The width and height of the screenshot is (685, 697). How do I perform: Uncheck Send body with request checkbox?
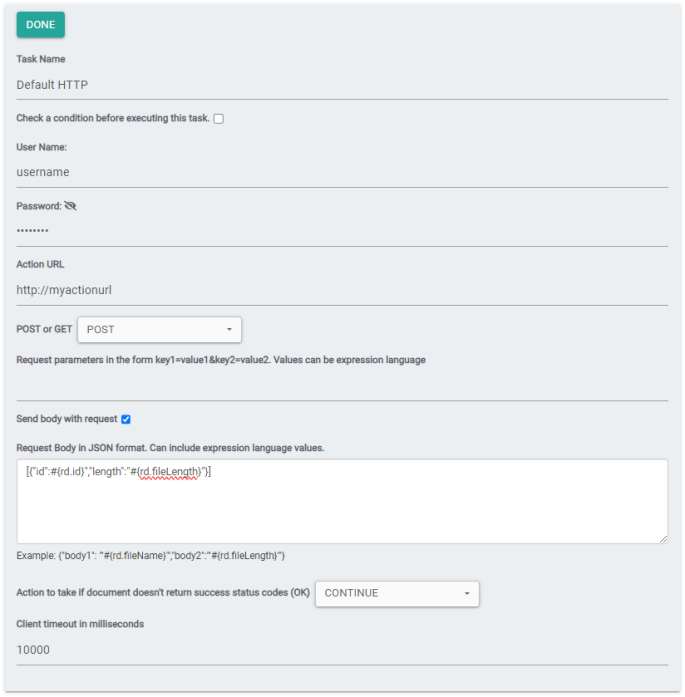126,419
